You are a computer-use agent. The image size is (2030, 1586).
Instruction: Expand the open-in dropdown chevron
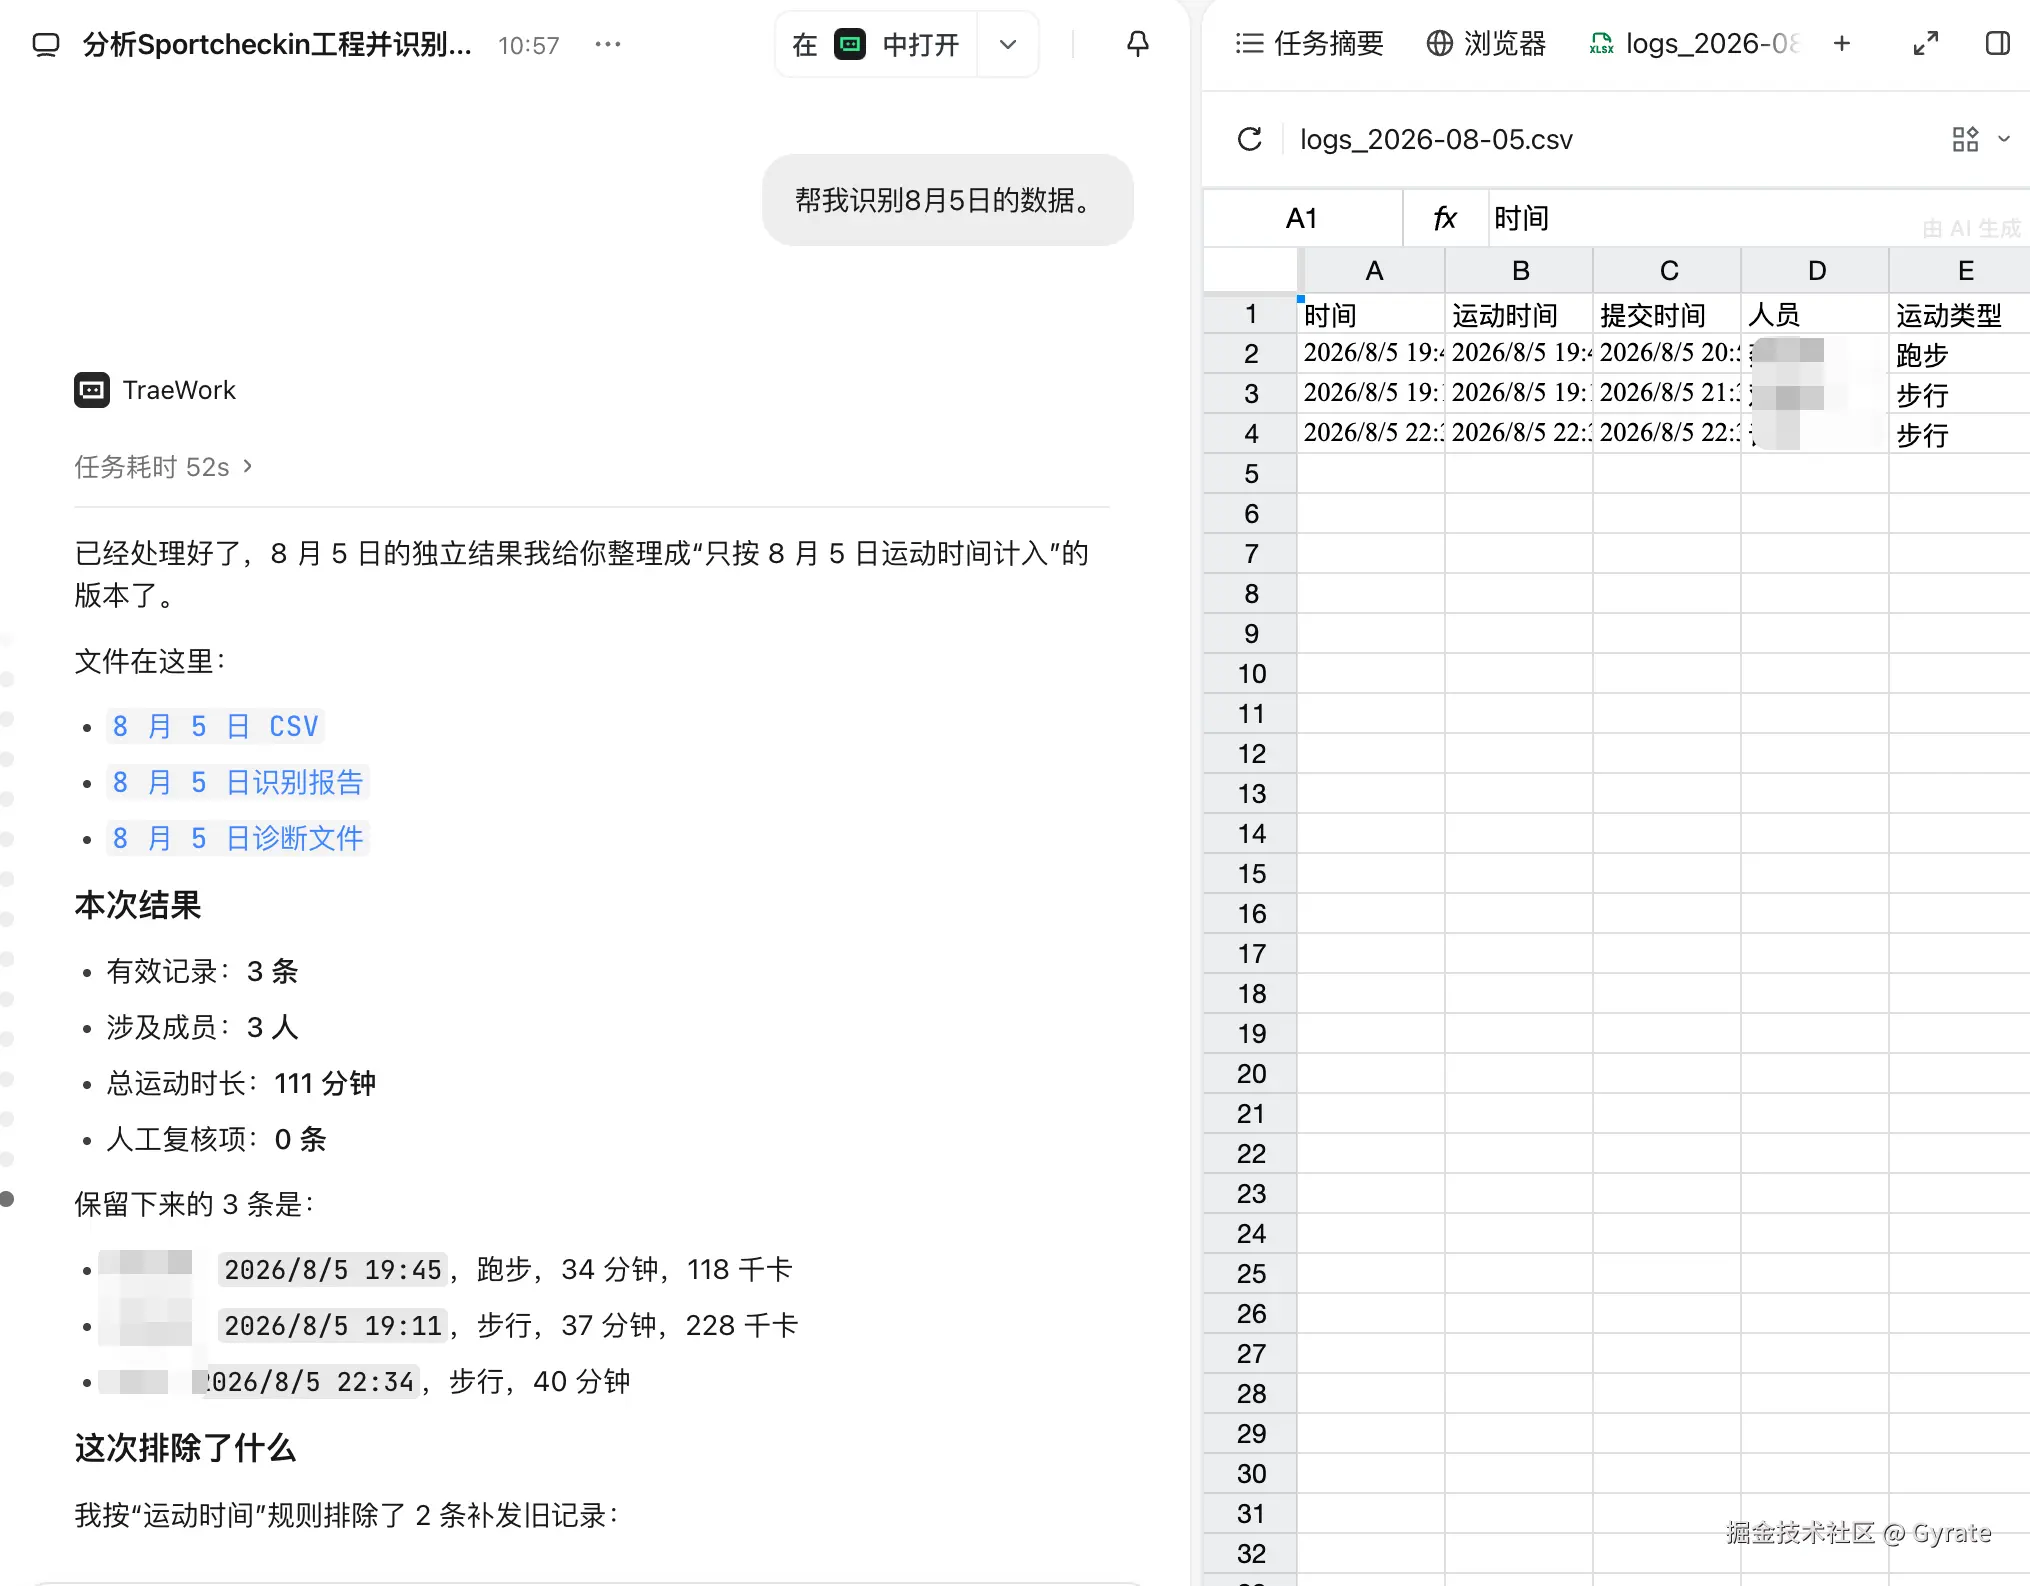coord(1008,44)
